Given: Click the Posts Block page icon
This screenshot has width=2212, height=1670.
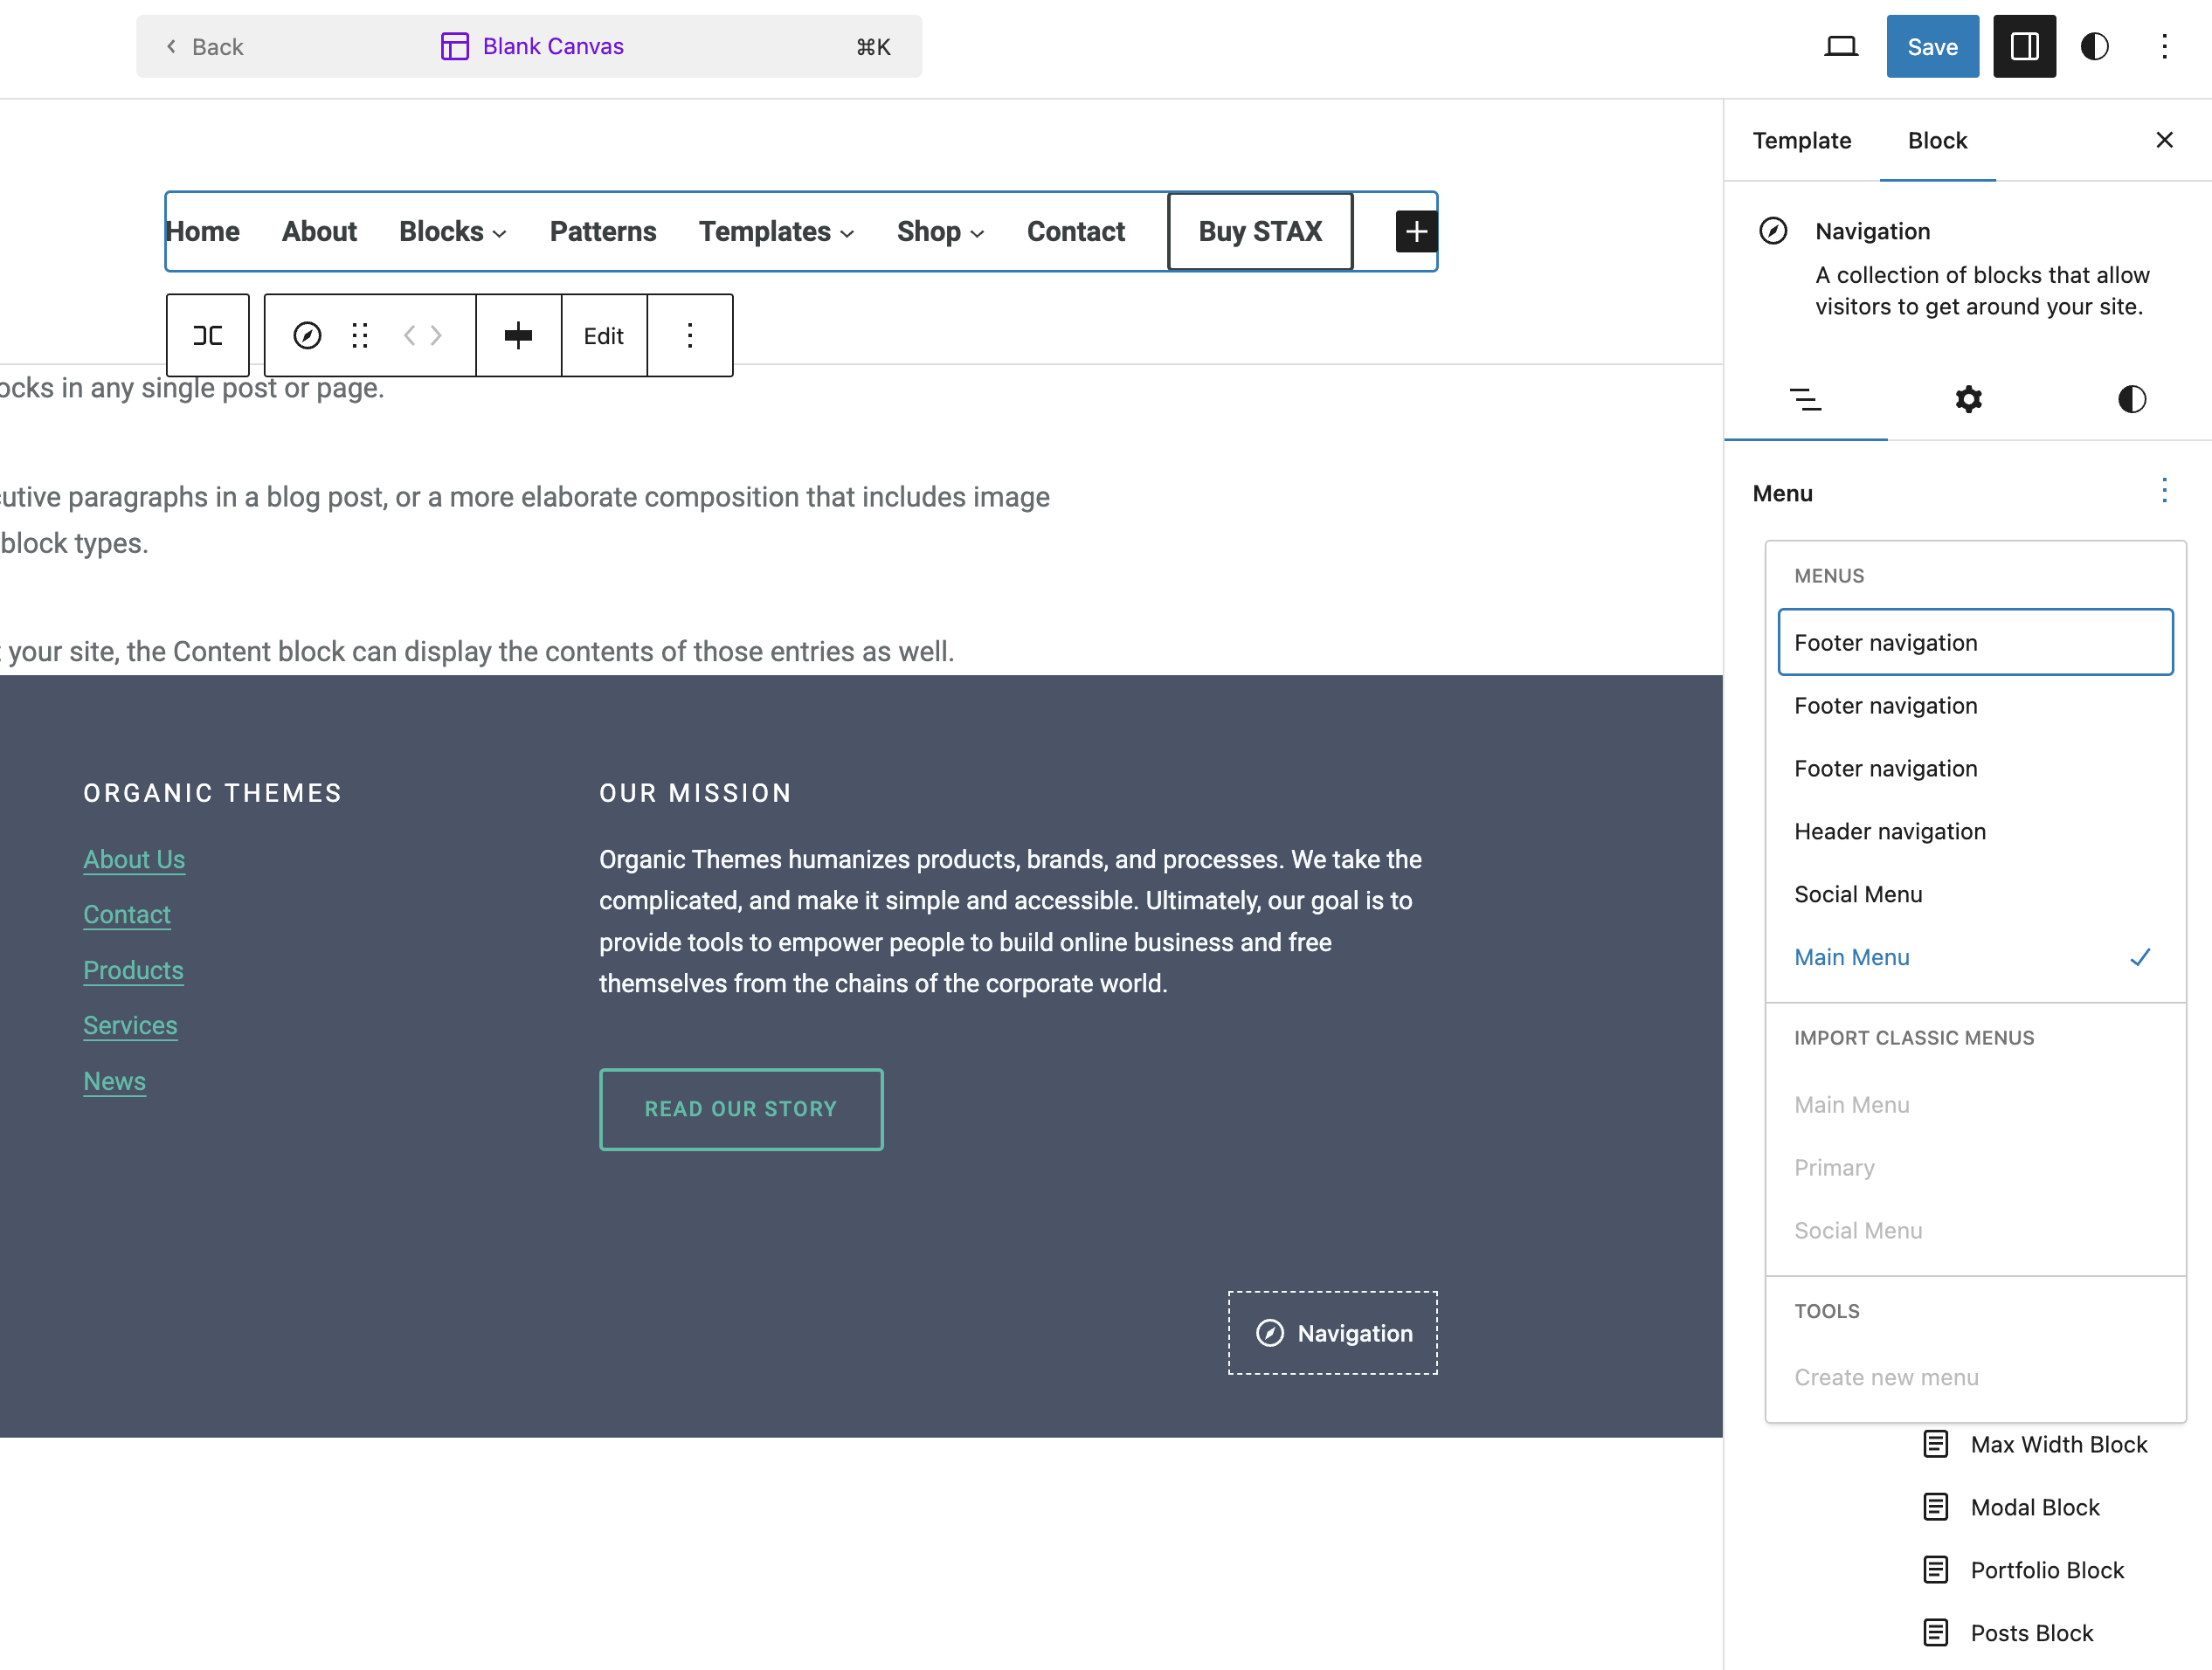Looking at the screenshot, I should tap(1936, 1633).
